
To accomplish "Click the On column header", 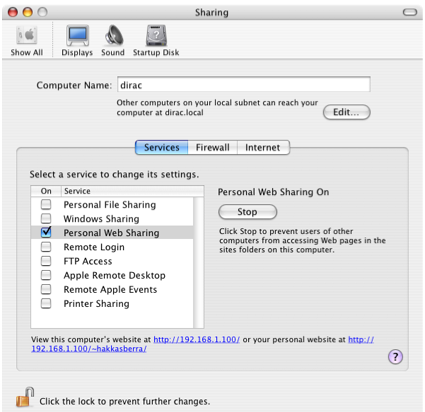I will tap(46, 191).
